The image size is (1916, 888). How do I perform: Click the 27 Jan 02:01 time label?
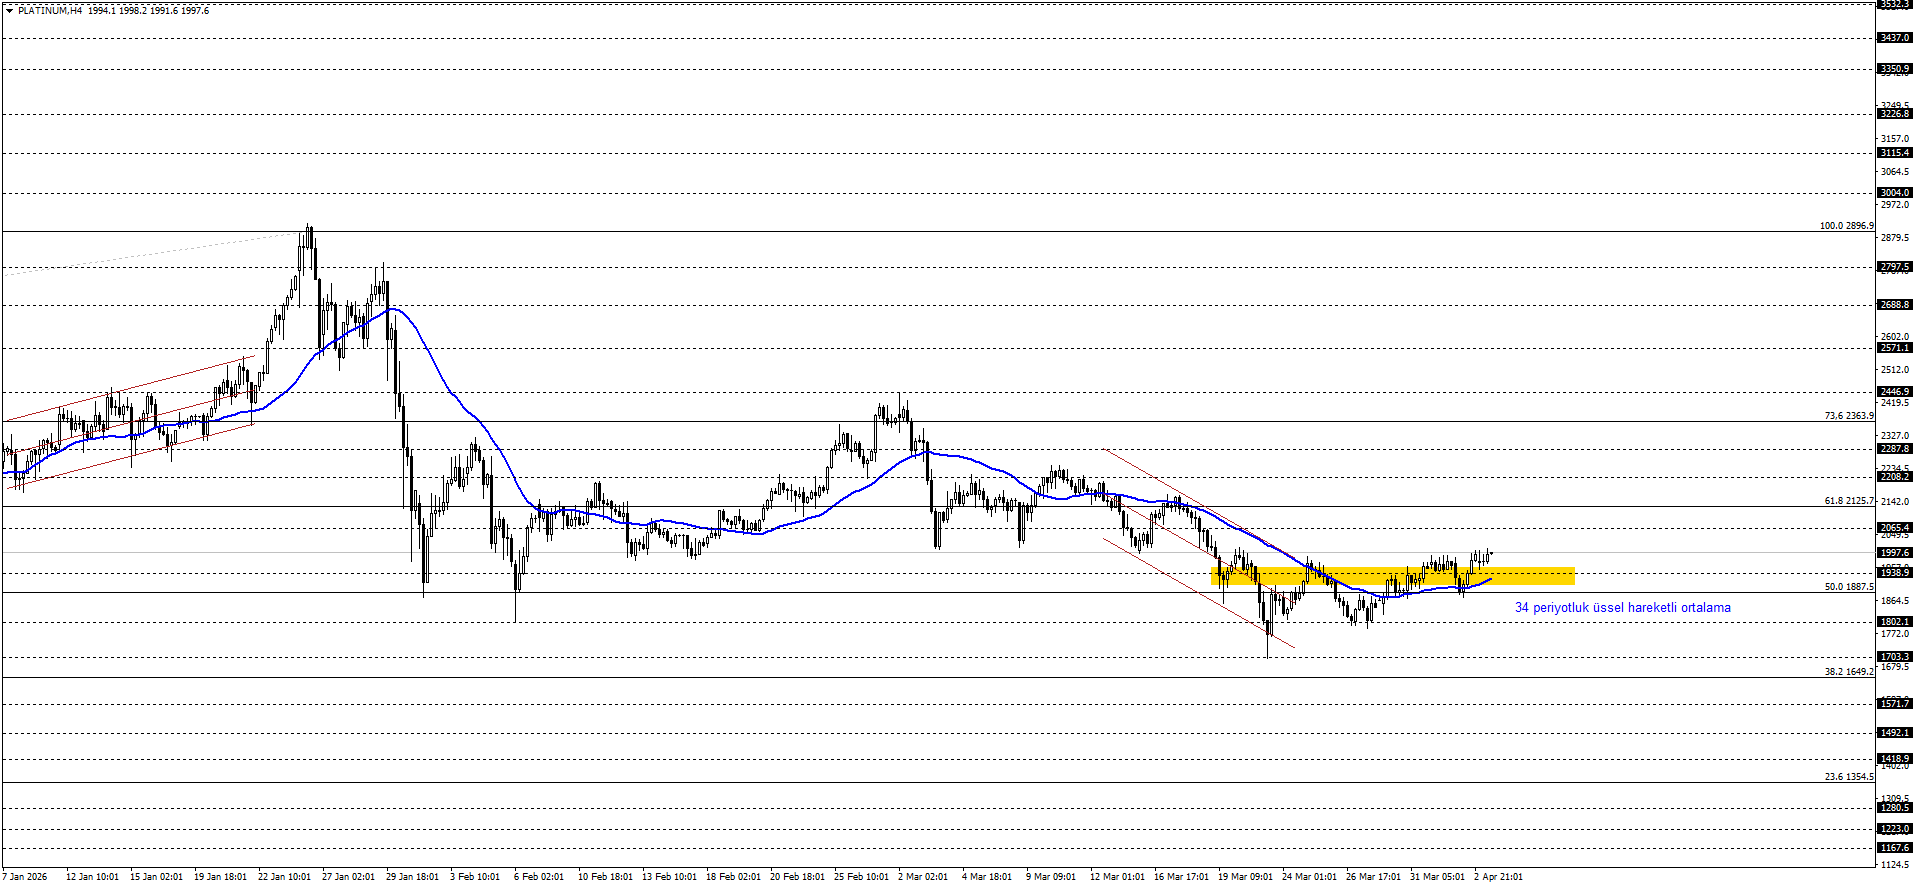pyautogui.click(x=348, y=877)
